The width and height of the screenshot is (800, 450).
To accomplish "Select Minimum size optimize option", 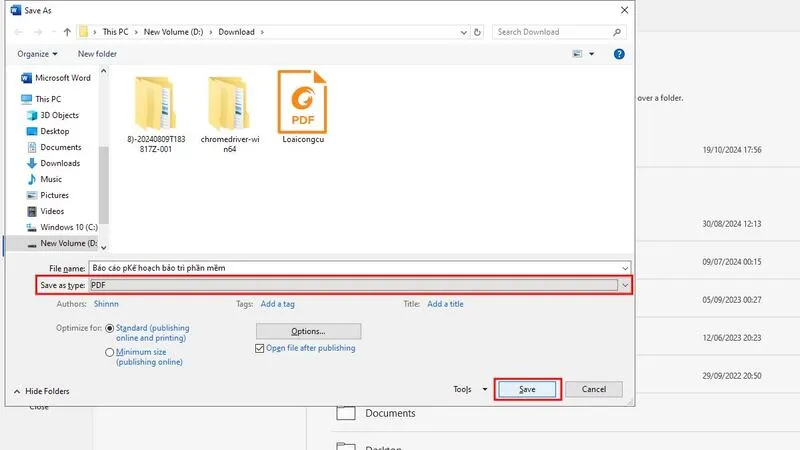I will [110, 353].
